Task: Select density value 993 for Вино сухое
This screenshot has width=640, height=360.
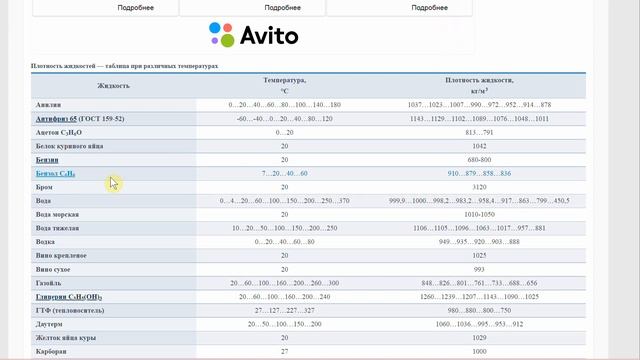Action: click(x=479, y=269)
